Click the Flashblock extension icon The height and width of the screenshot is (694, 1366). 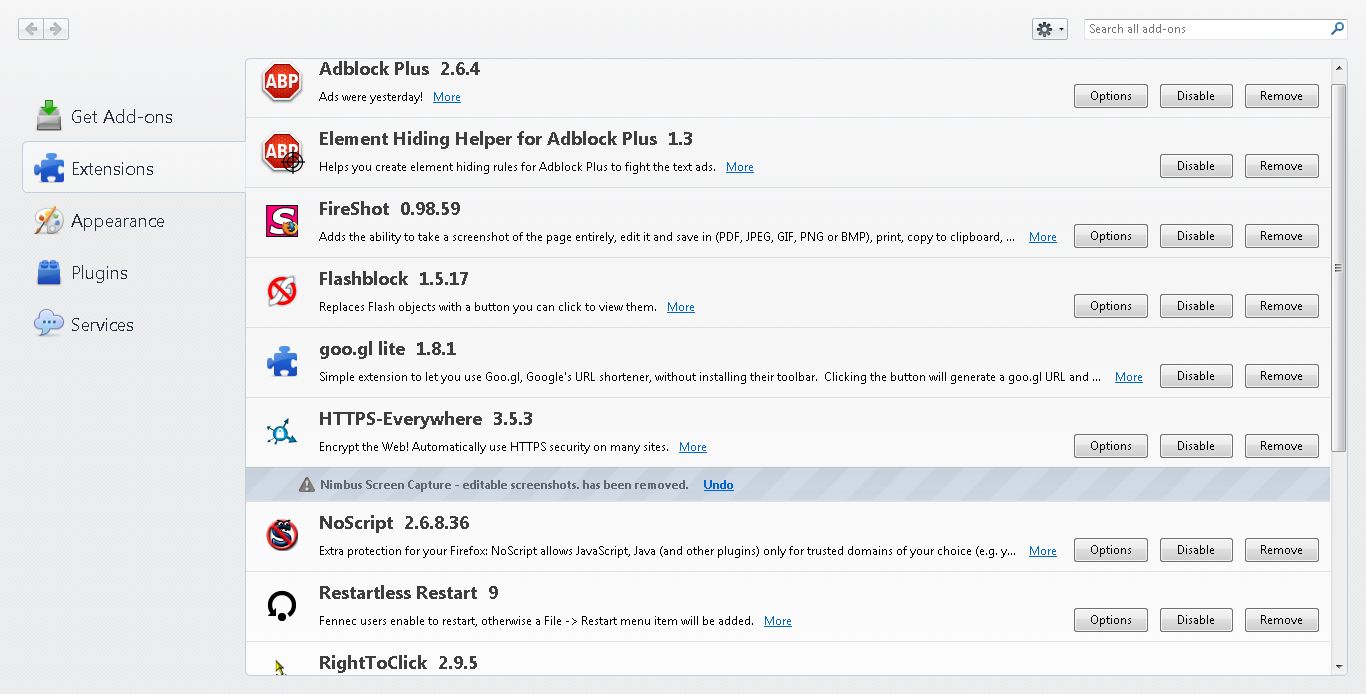pyautogui.click(x=282, y=291)
